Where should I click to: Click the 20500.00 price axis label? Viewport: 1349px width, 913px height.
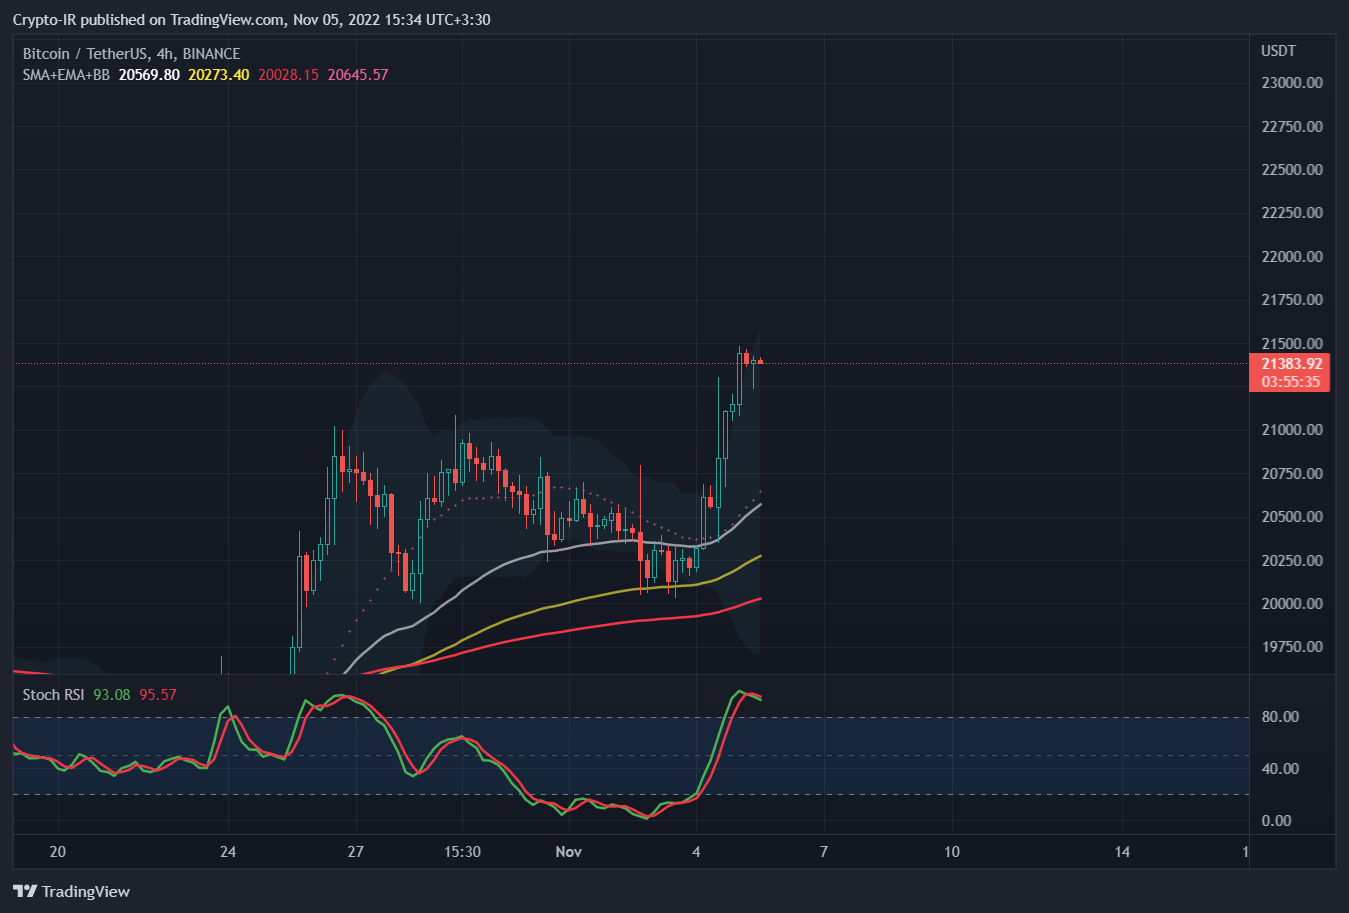(x=1292, y=517)
